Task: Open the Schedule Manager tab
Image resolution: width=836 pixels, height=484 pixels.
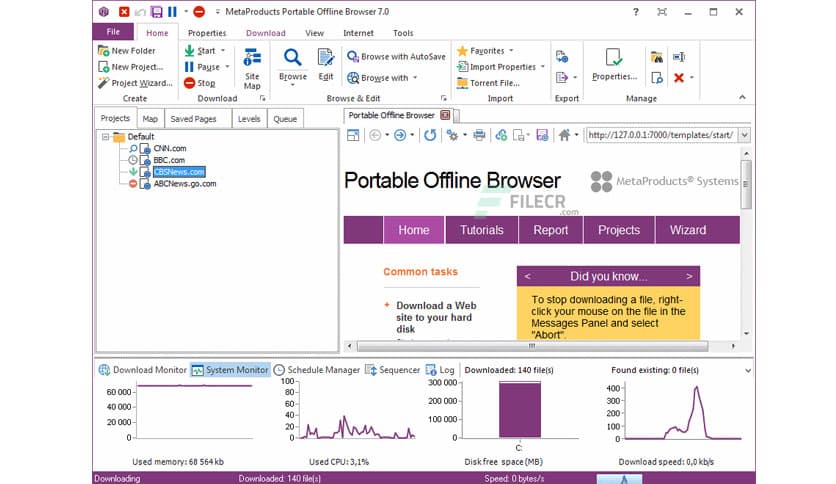Action: tap(317, 370)
